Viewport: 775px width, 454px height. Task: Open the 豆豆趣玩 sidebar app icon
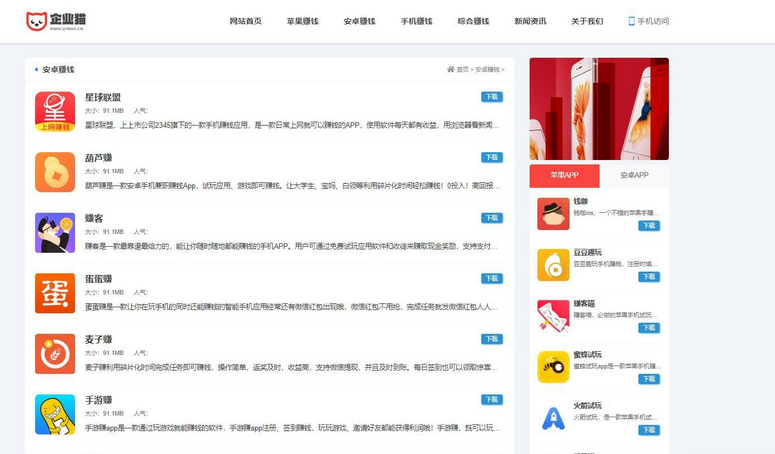point(553,265)
